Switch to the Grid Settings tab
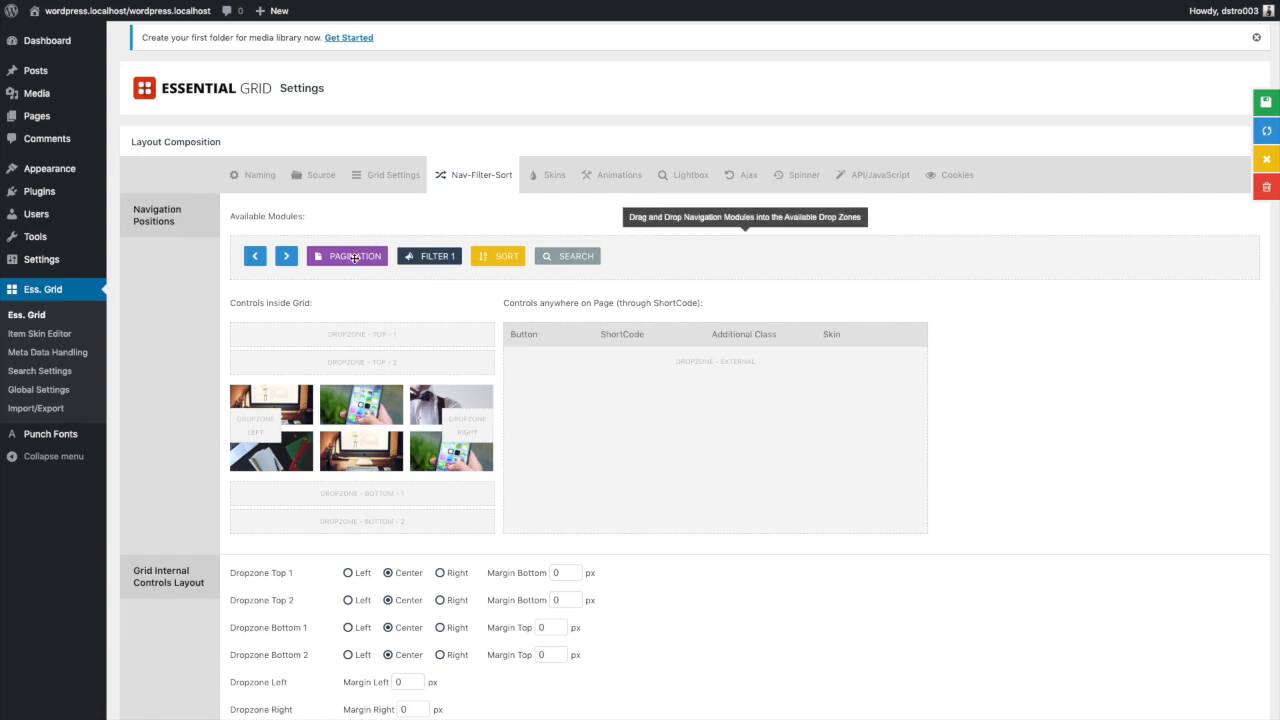 click(x=385, y=175)
